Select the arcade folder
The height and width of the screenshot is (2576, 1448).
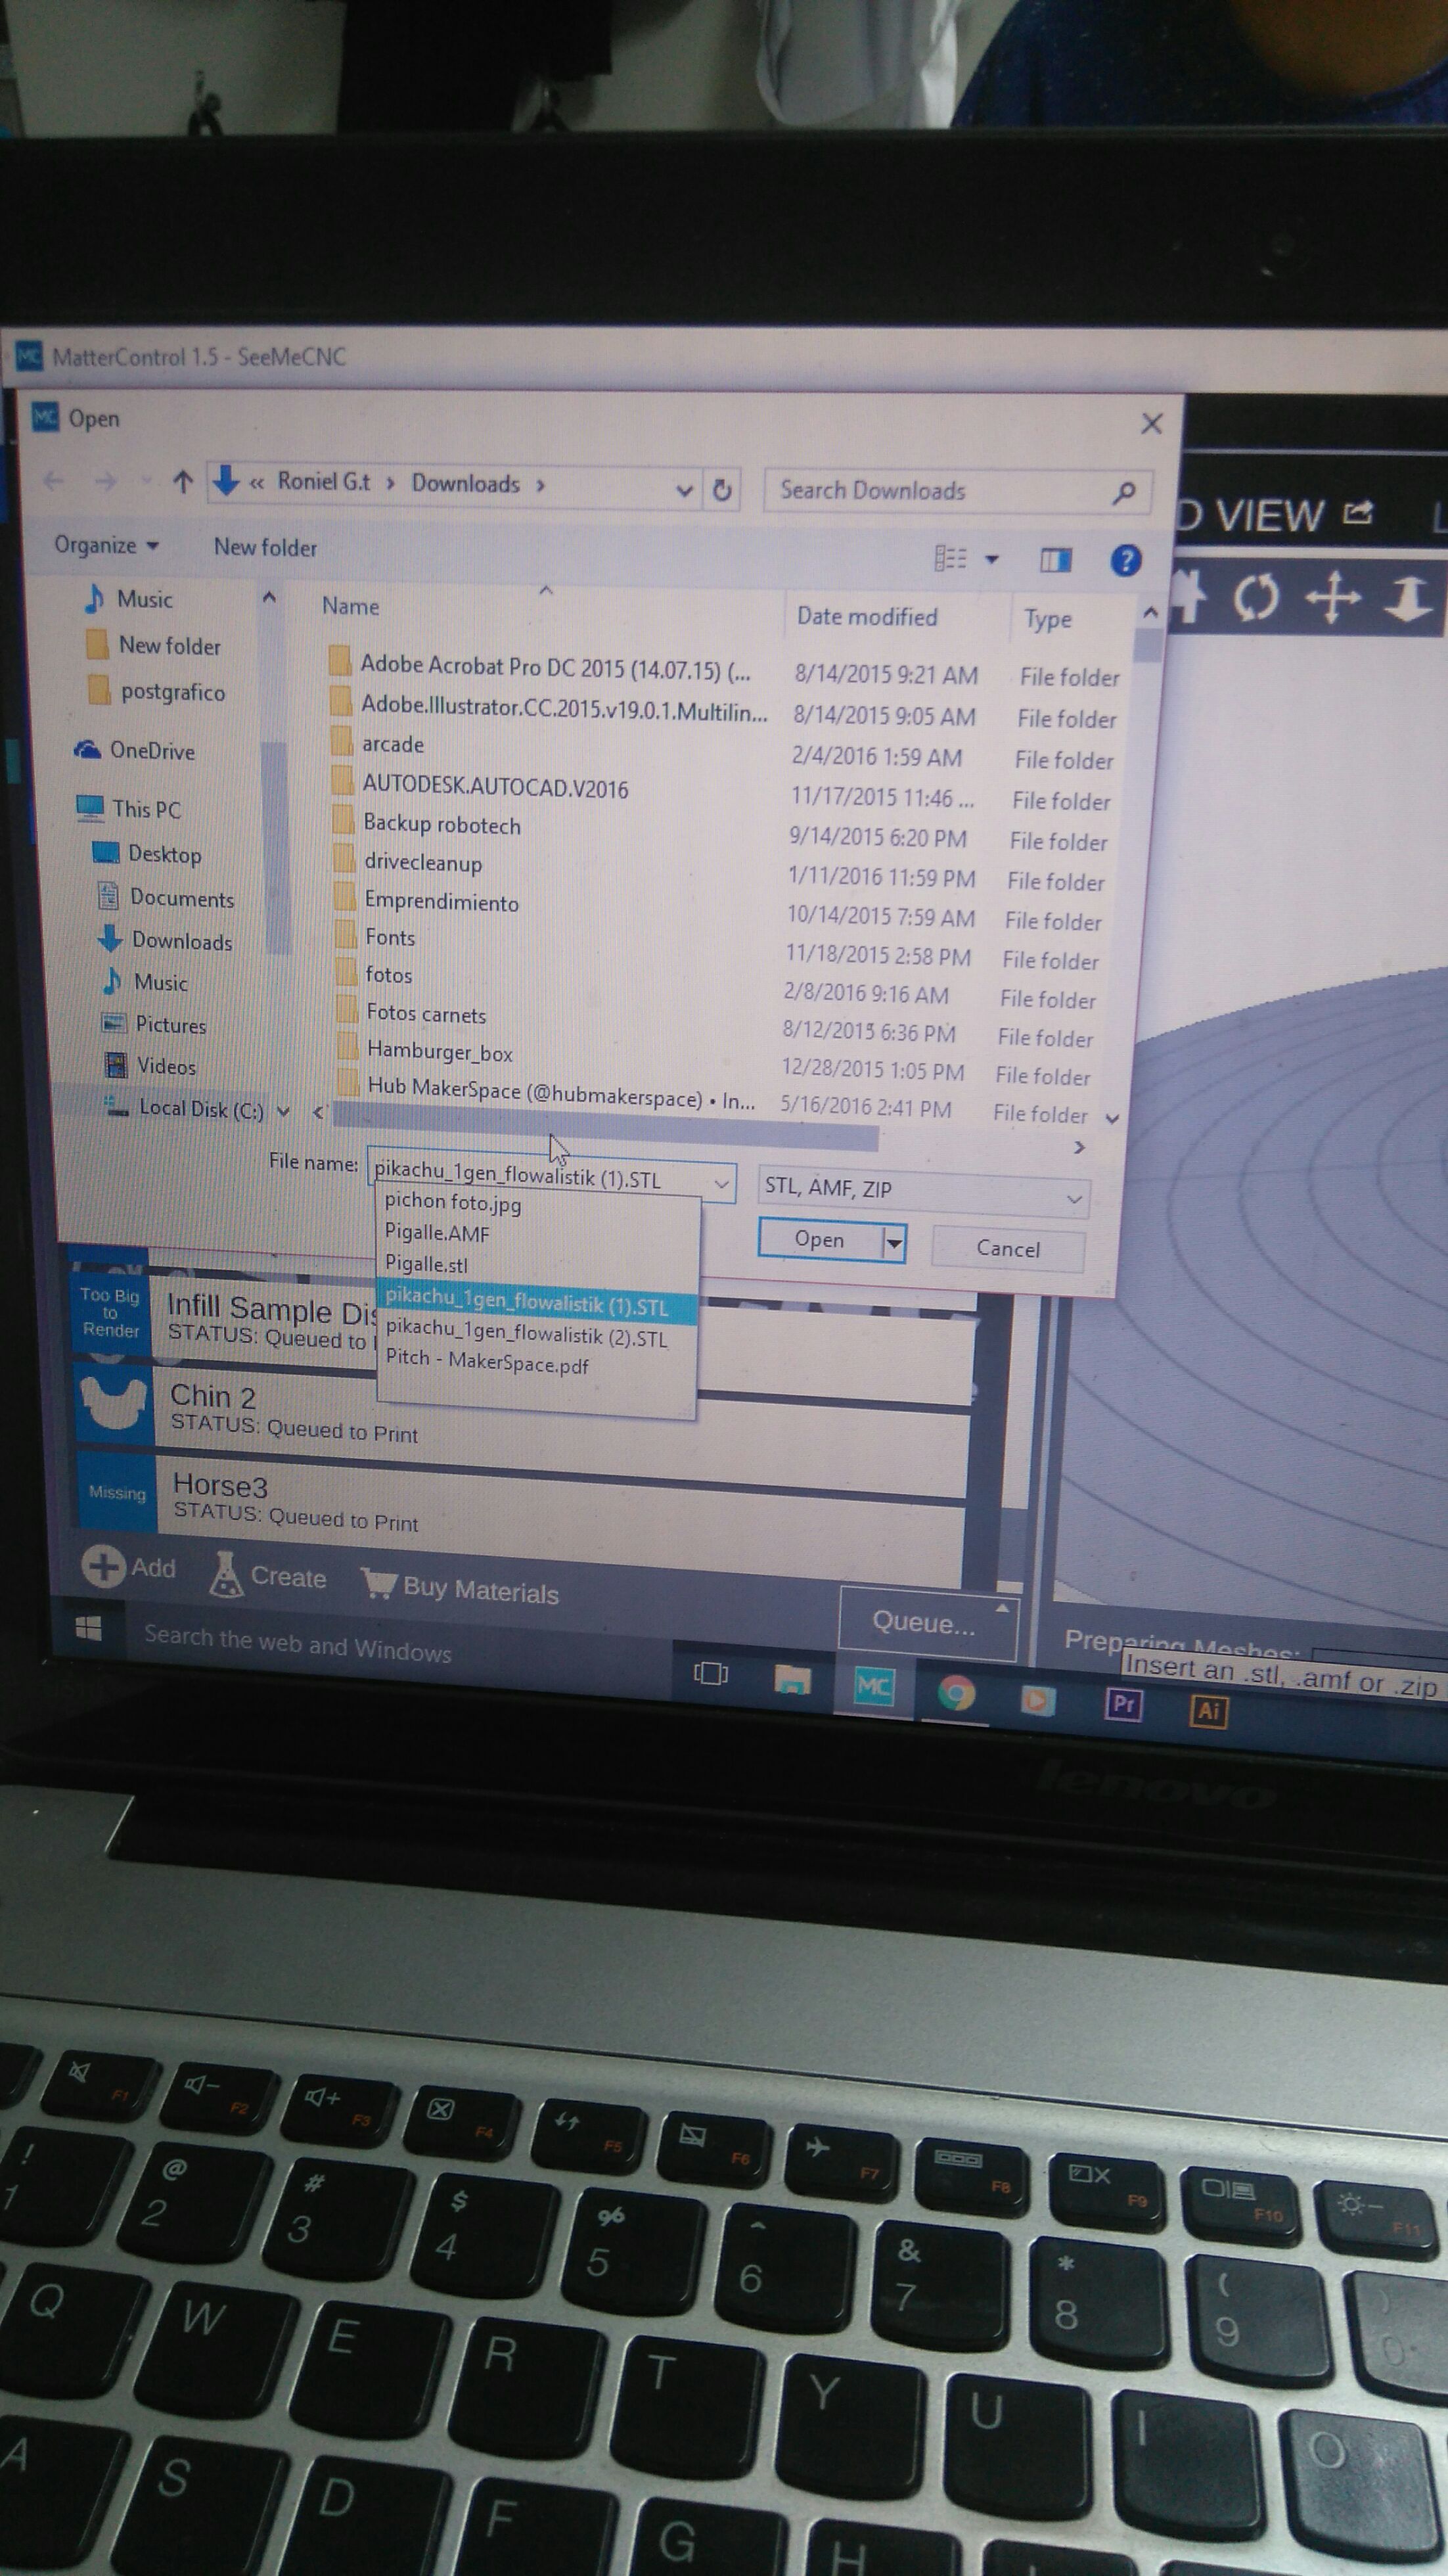[x=377, y=743]
